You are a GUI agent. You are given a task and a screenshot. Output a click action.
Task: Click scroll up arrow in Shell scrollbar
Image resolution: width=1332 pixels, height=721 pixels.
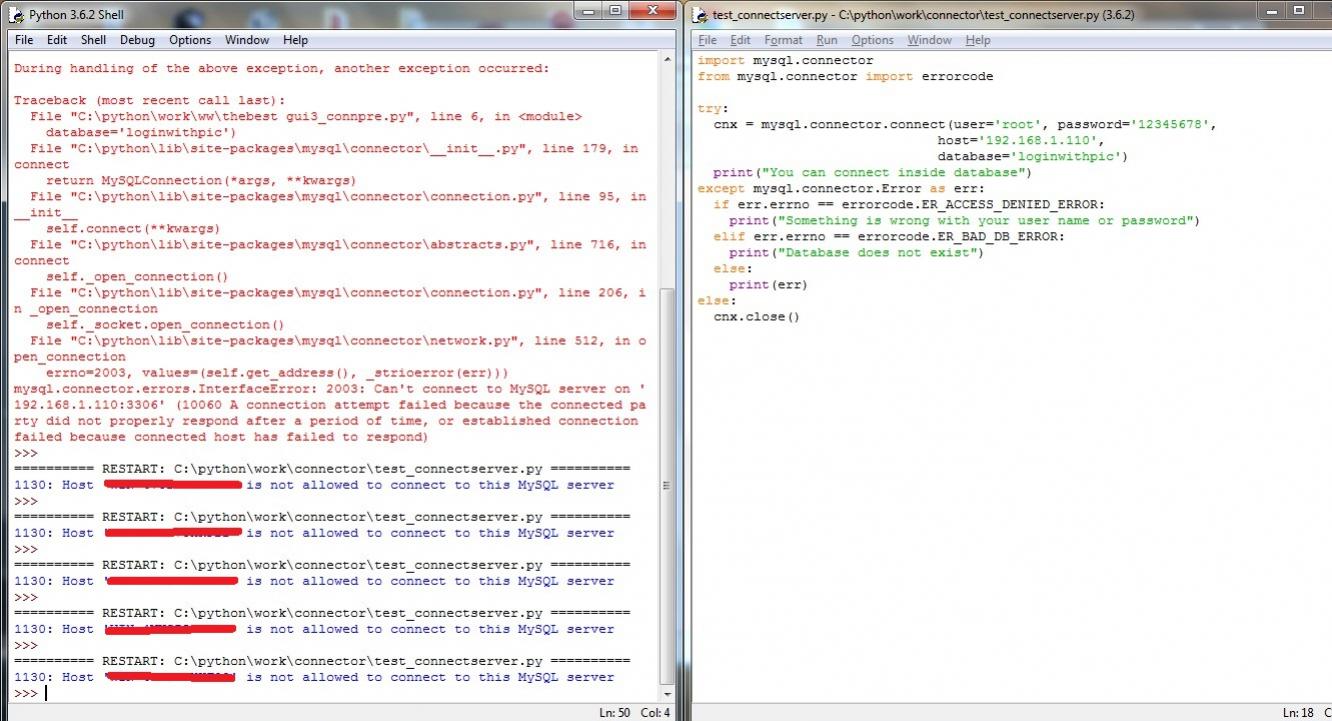click(669, 60)
